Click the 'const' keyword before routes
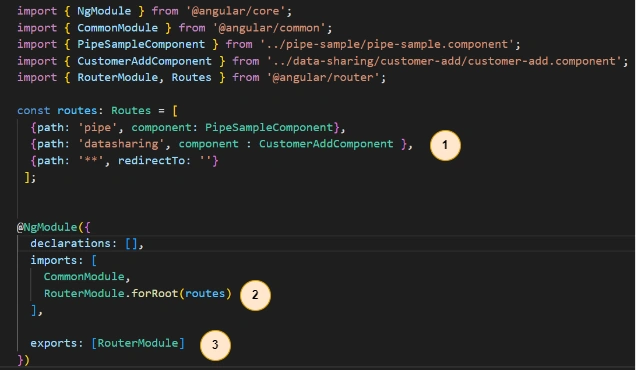This screenshot has height=371, width=637. (33, 111)
